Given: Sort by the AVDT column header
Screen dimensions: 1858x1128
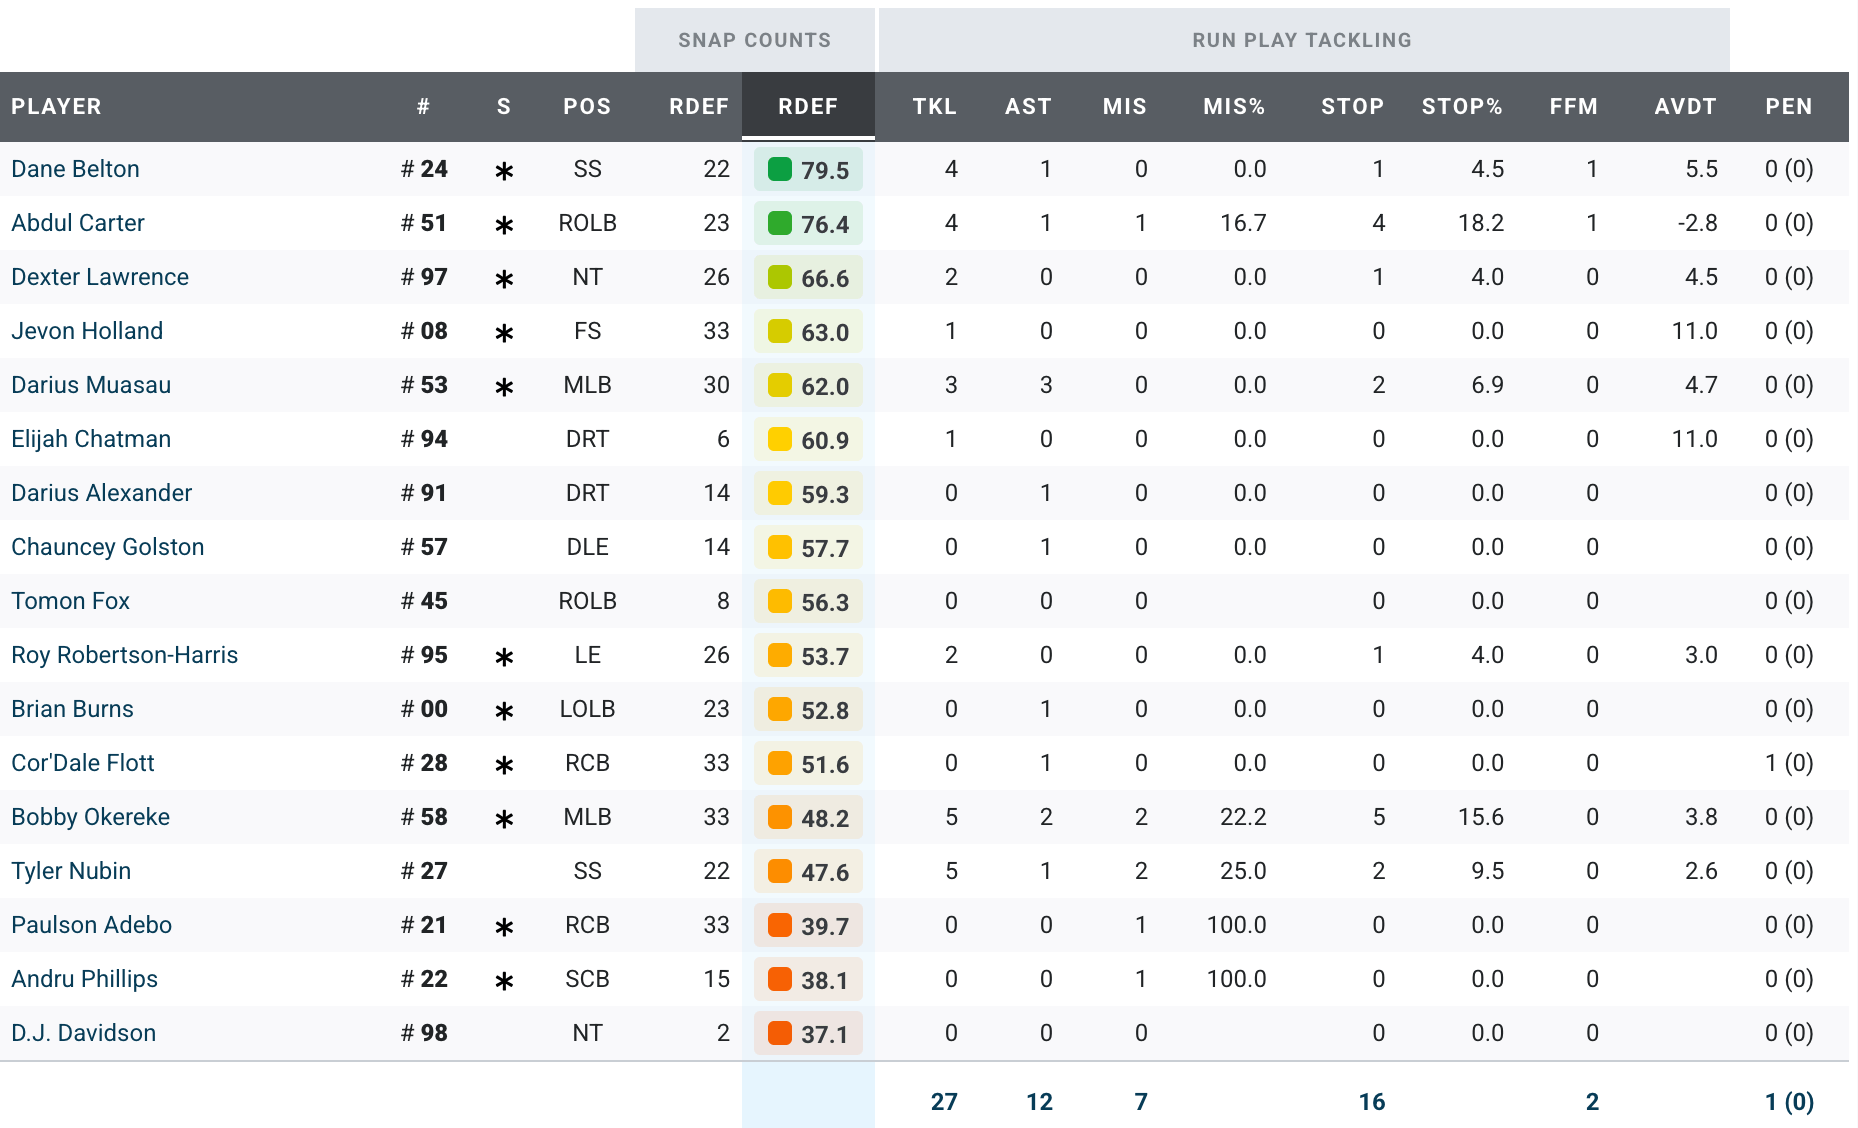Looking at the screenshot, I should pyautogui.click(x=1685, y=107).
